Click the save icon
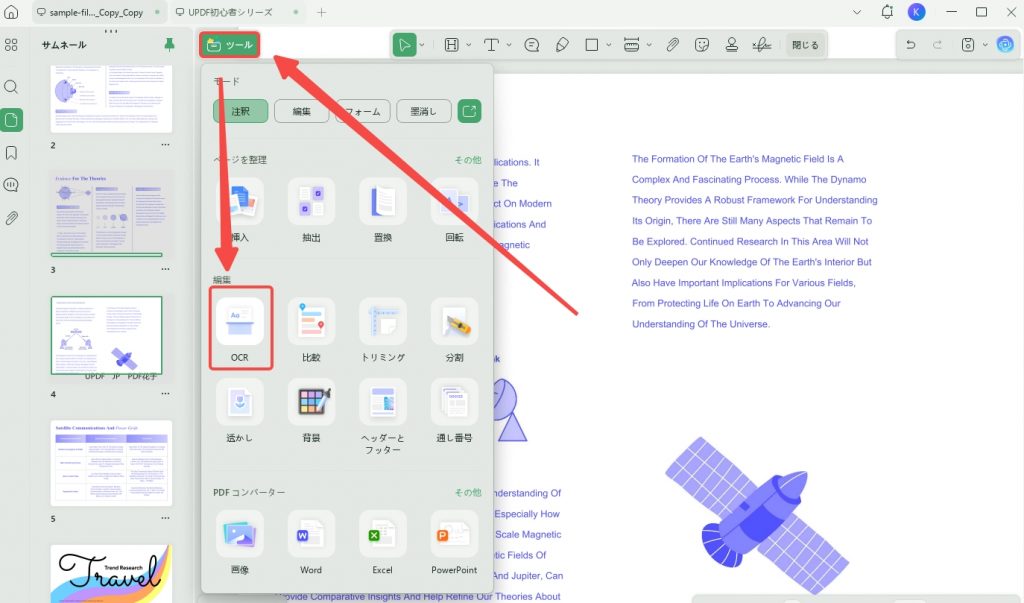This screenshot has height=603, width=1024. click(x=968, y=45)
